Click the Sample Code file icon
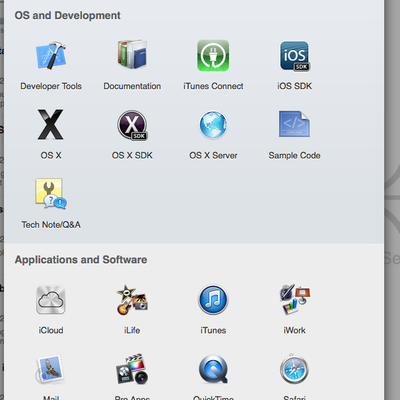This screenshot has height=400, width=400. coord(294,124)
